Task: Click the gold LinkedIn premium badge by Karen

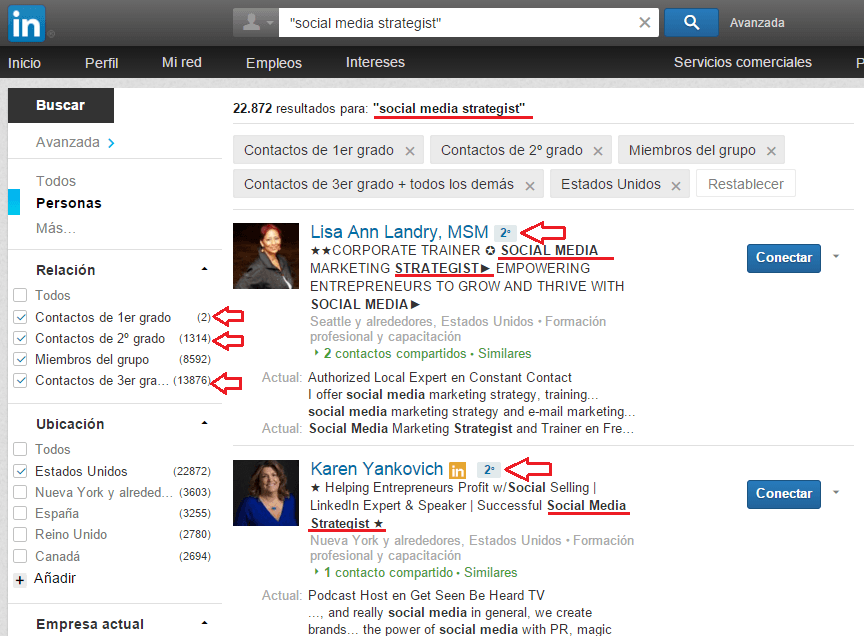Action: tap(457, 470)
